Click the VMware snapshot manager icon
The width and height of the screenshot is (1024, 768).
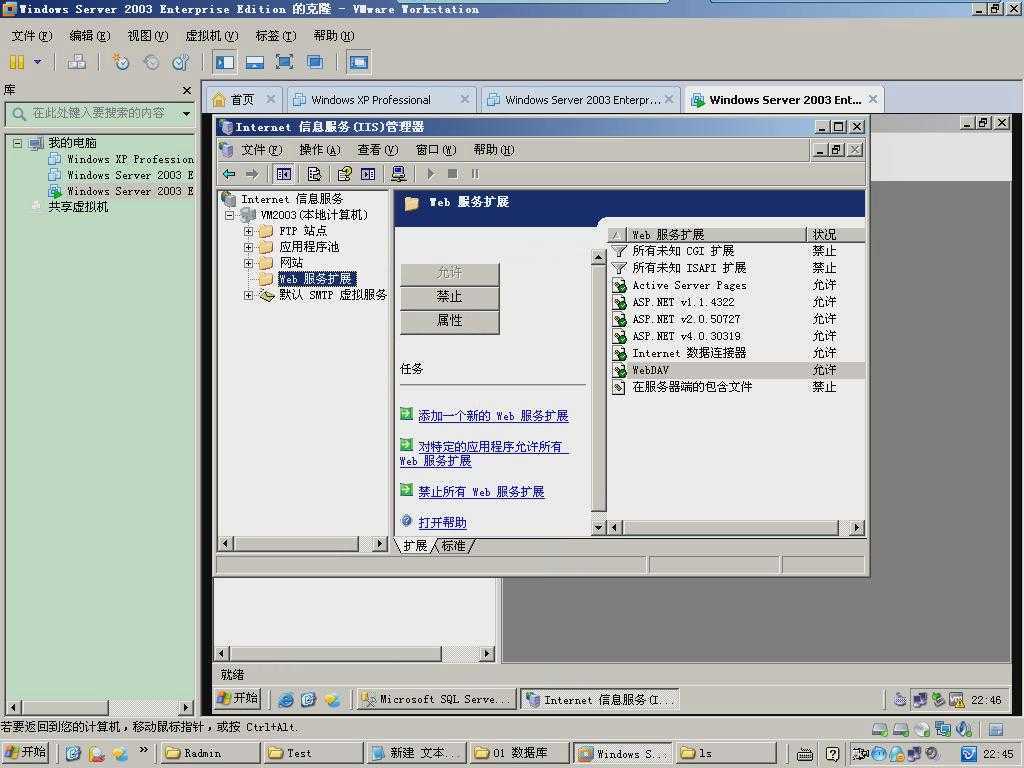pyautogui.click(x=180, y=62)
